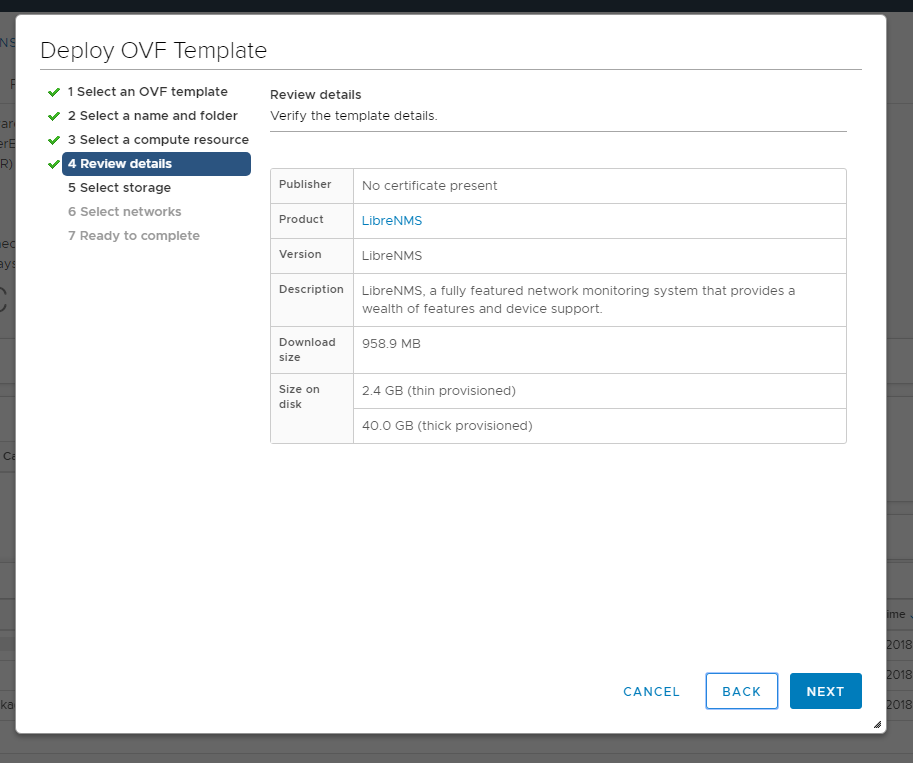The image size is (913, 763).
Task: Open step 2 'Select a name and folder'
Action: [153, 116]
